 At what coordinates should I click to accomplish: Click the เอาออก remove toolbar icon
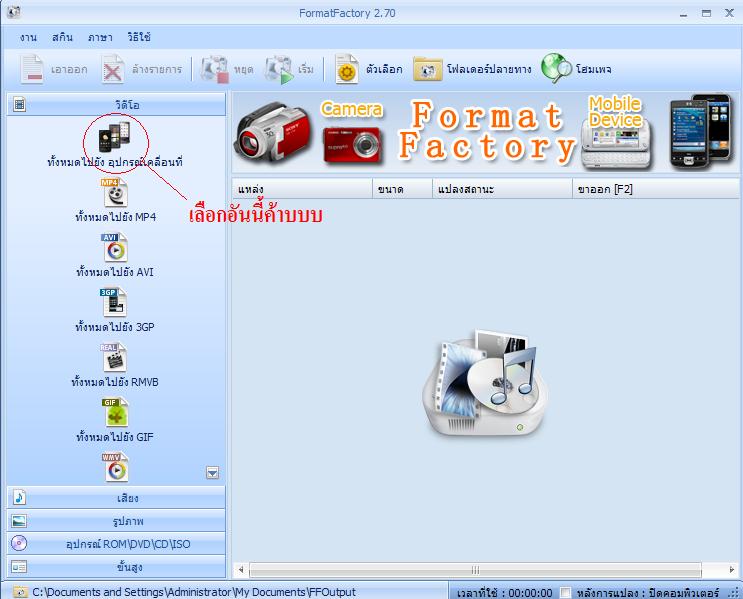[x=32, y=70]
